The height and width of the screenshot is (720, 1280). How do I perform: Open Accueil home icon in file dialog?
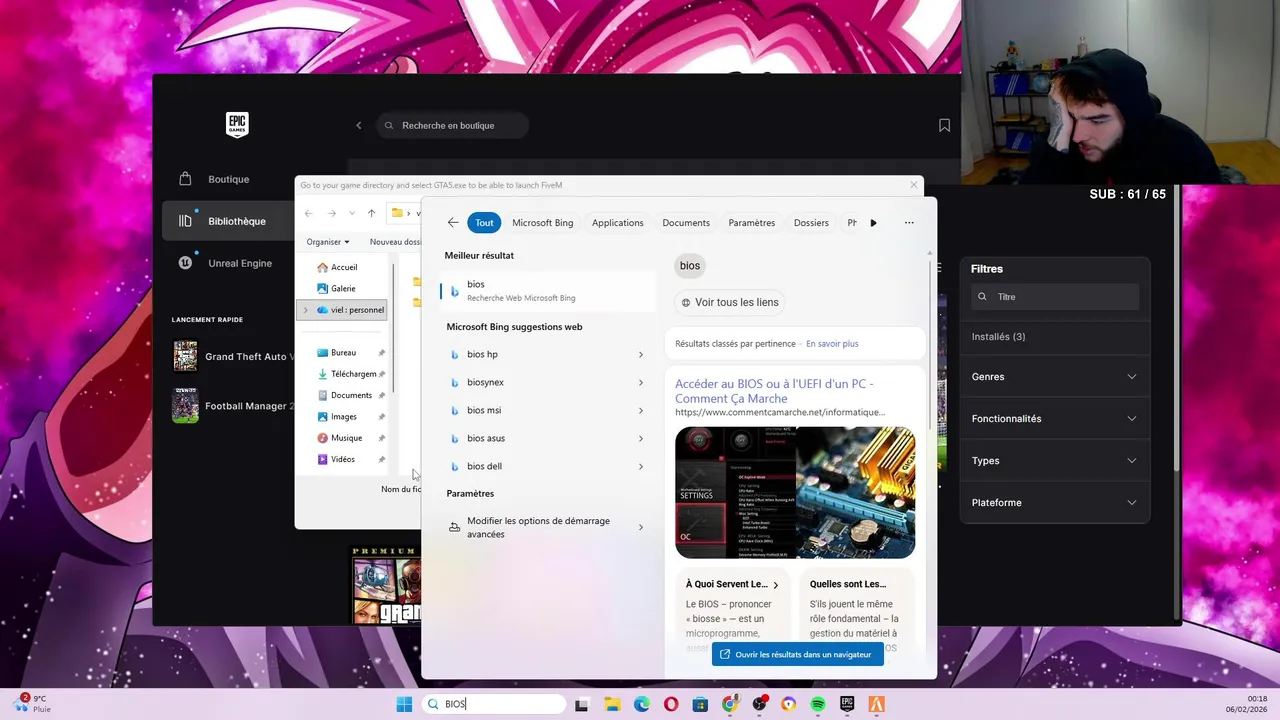[322, 267]
